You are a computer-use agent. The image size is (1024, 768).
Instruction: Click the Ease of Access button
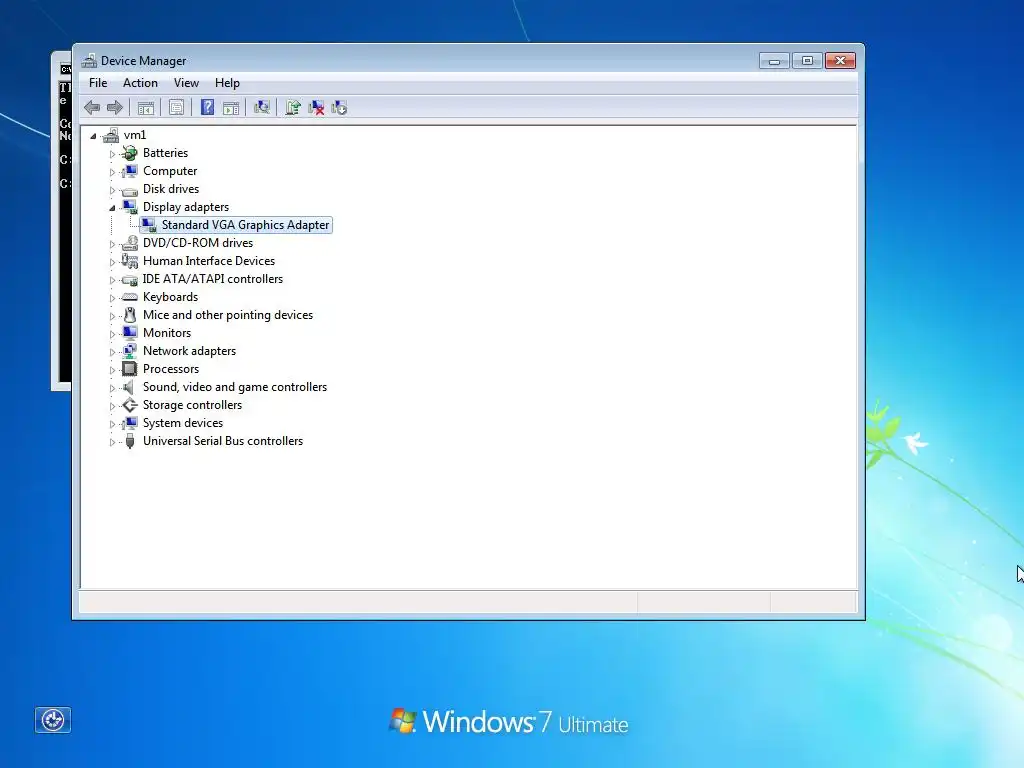[53, 720]
